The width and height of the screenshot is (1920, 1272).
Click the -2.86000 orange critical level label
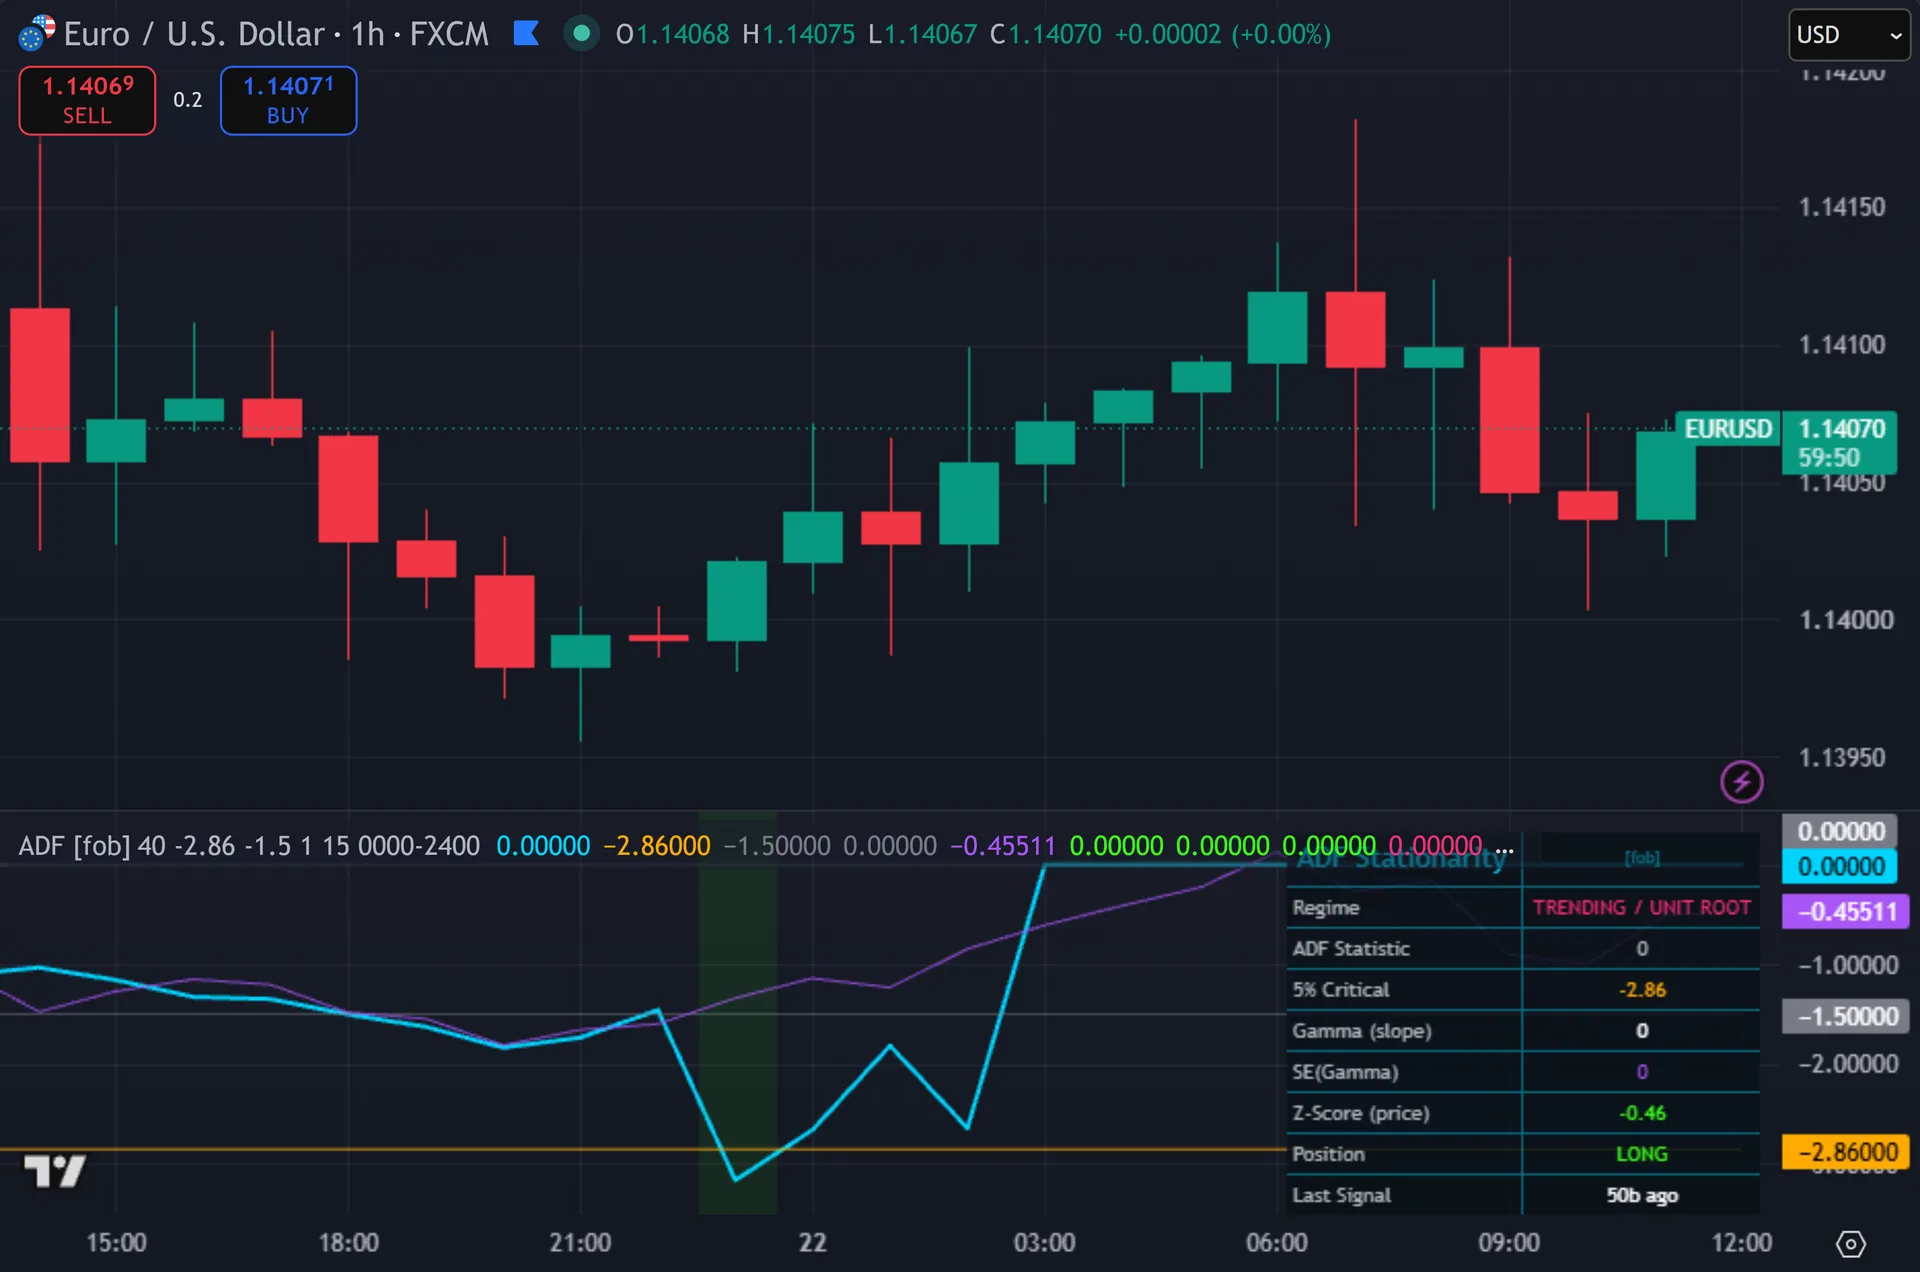1846,1152
